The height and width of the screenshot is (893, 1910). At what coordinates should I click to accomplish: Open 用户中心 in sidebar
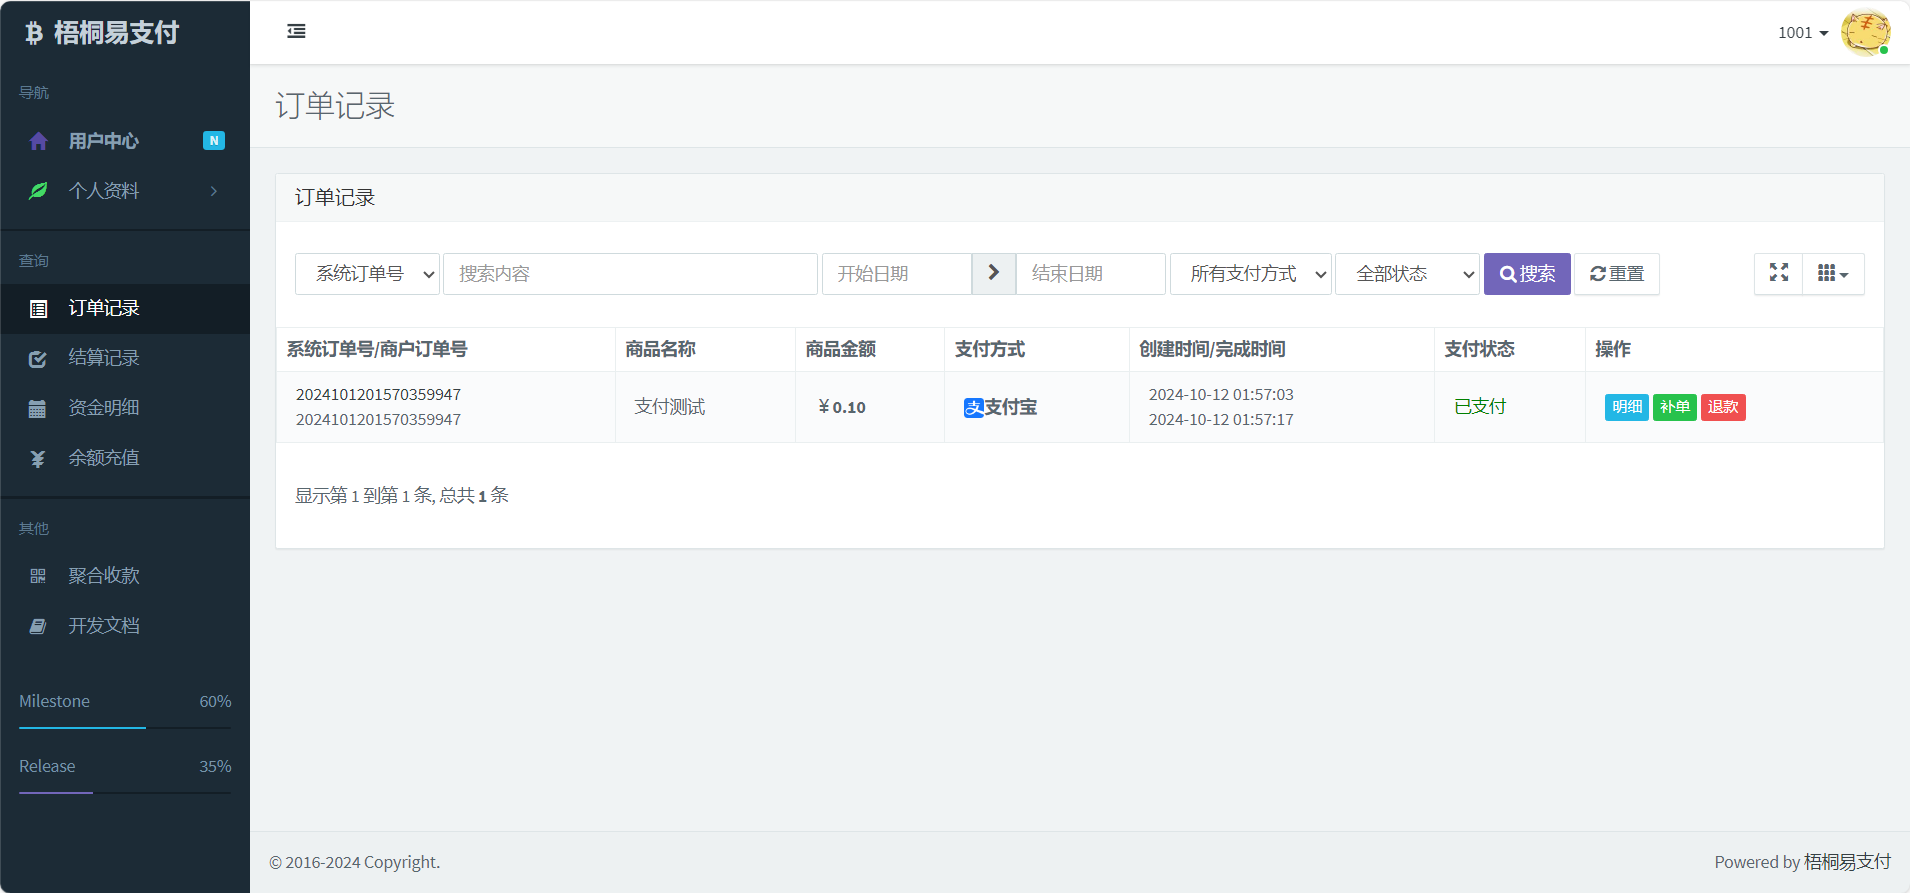pyautogui.click(x=125, y=141)
